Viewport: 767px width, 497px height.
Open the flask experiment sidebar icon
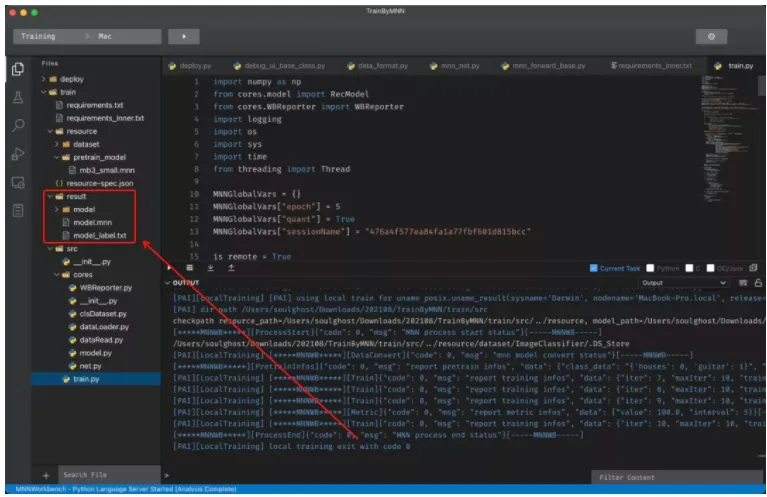click(18, 97)
